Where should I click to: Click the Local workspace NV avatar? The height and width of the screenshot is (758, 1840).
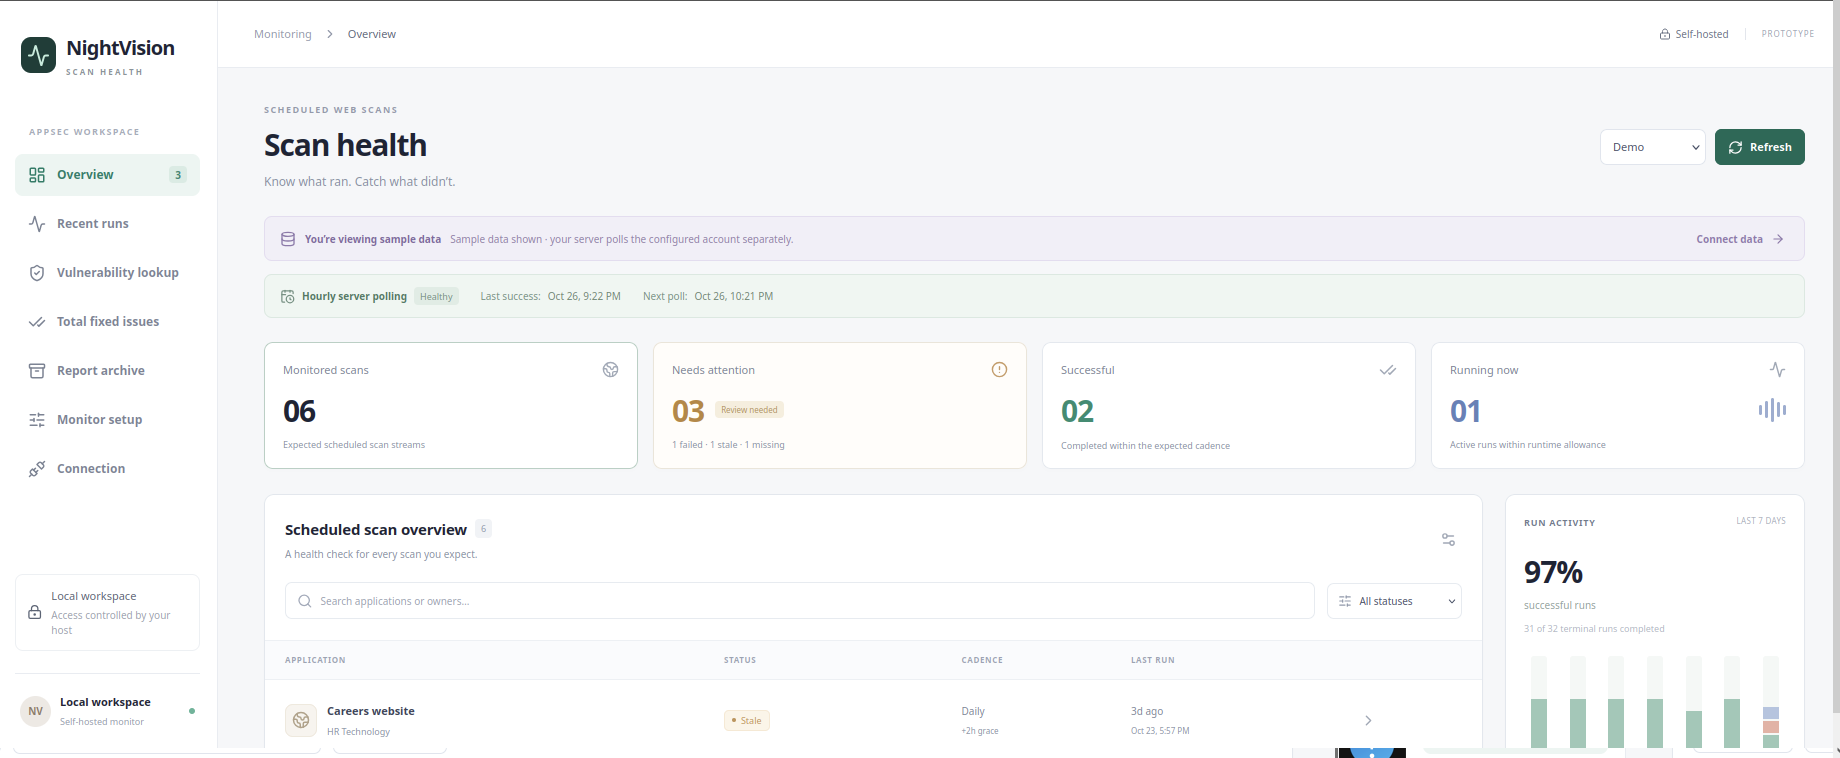(x=35, y=711)
